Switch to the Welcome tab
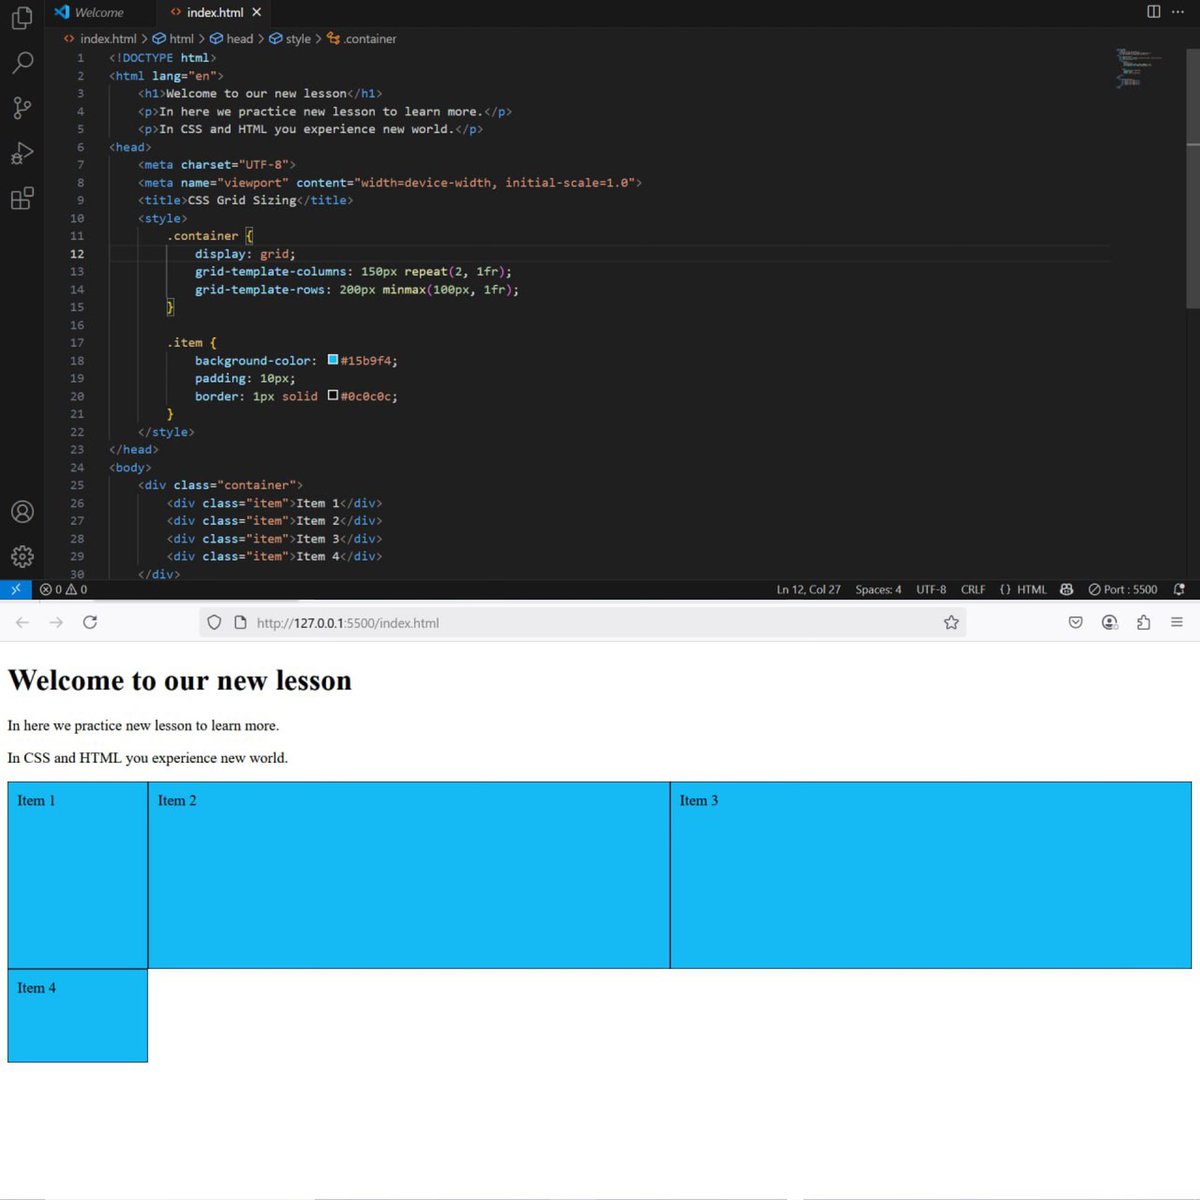Viewport: 1200px width, 1200px height. click(x=97, y=12)
